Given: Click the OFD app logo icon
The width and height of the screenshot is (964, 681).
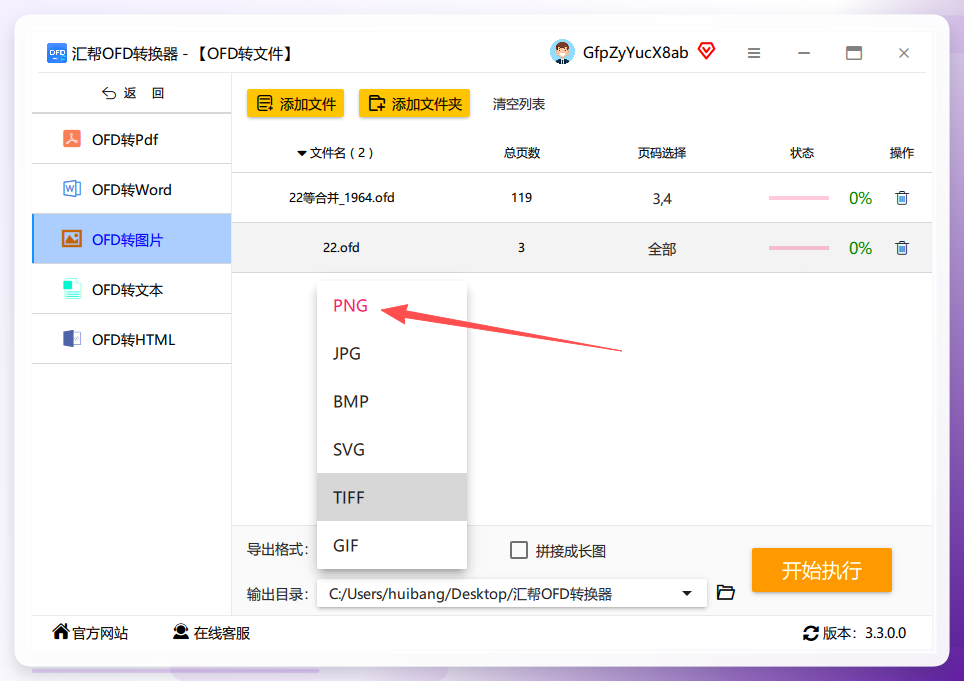Looking at the screenshot, I should [57, 53].
